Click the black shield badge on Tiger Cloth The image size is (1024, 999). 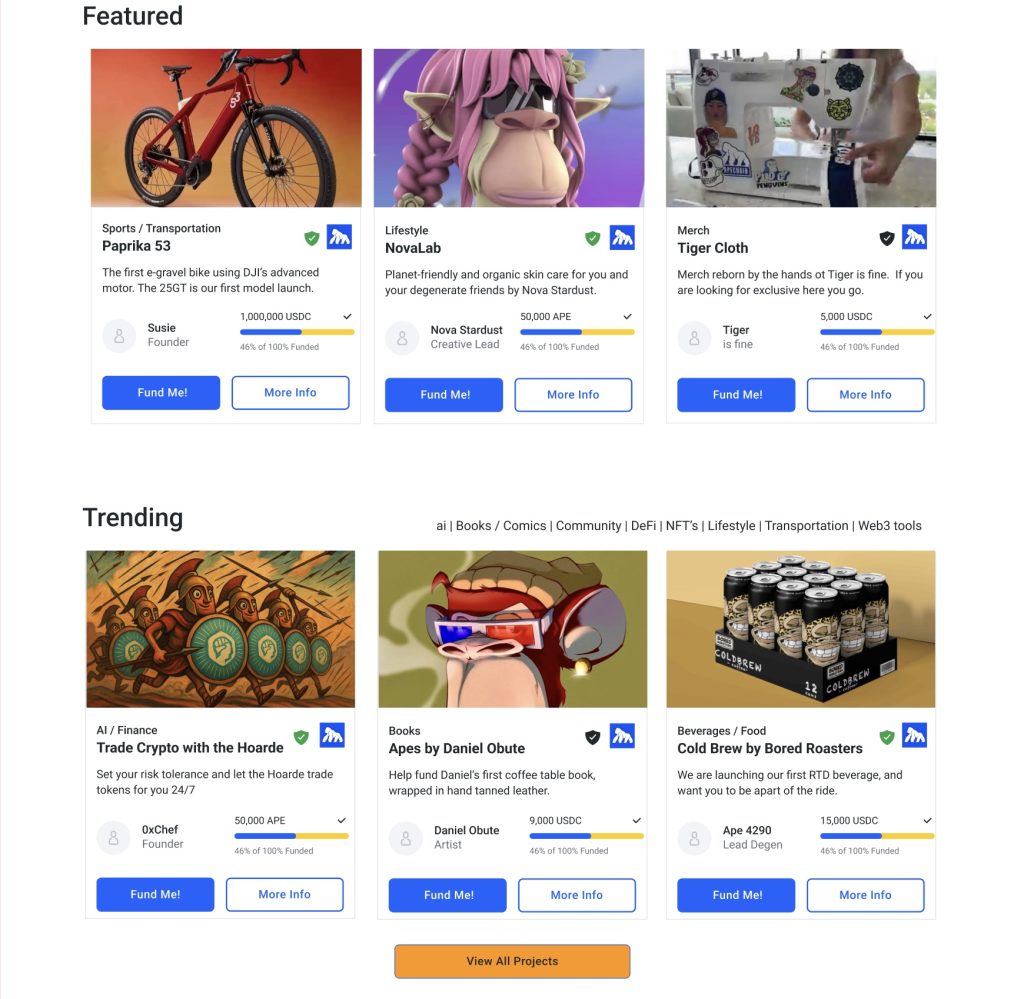[x=886, y=238]
